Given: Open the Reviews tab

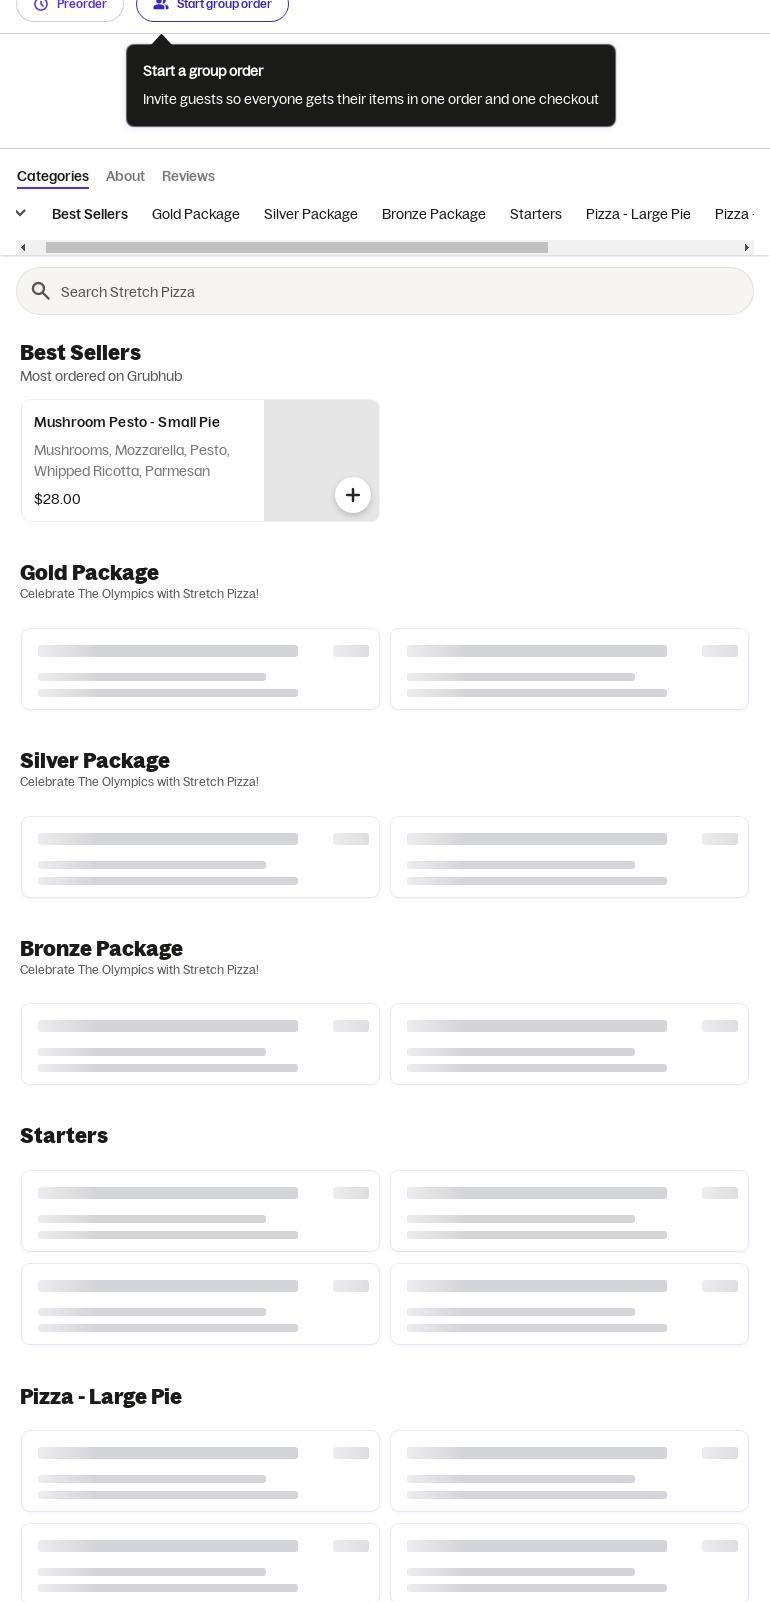Looking at the screenshot, I should click(188, 176).
